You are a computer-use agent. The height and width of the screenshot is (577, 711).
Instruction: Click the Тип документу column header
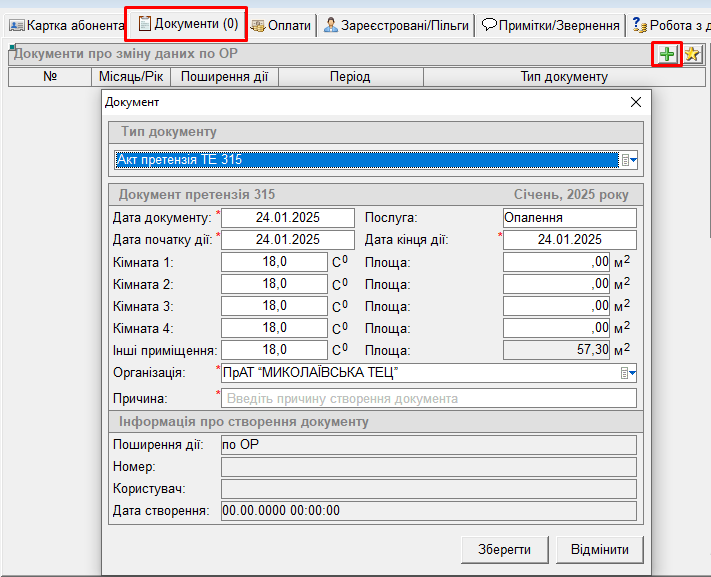click(563, 77)
